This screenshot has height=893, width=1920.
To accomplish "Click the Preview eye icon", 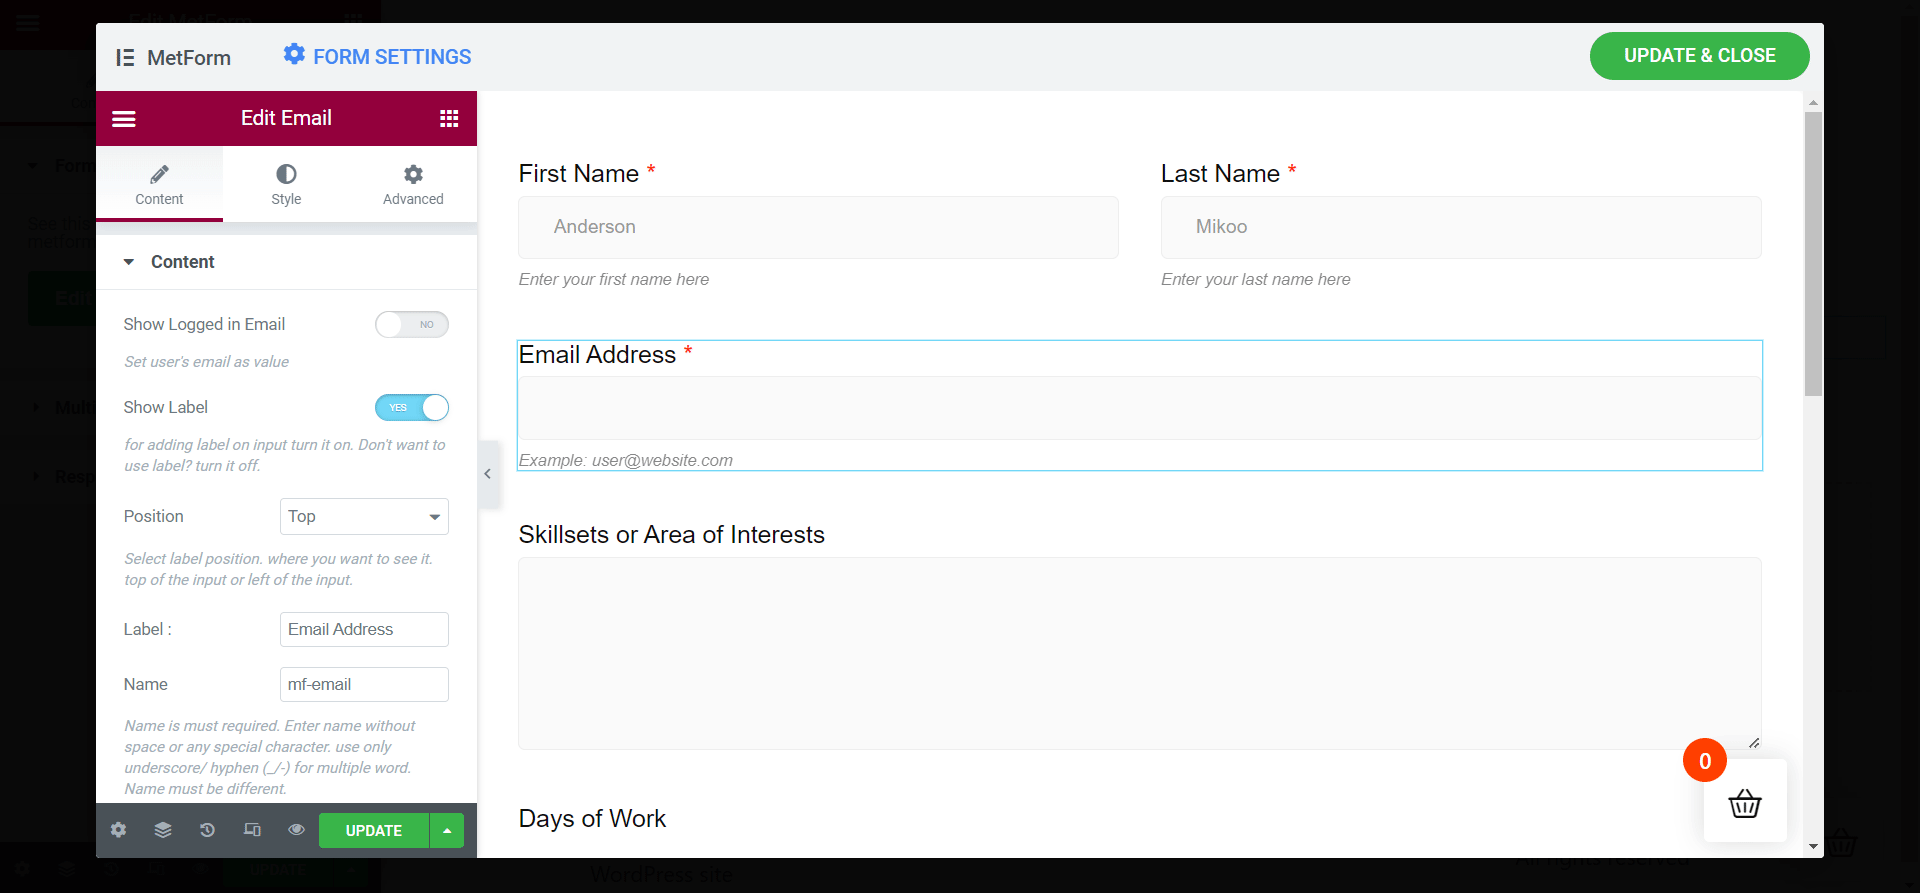I will click(296, 830).
